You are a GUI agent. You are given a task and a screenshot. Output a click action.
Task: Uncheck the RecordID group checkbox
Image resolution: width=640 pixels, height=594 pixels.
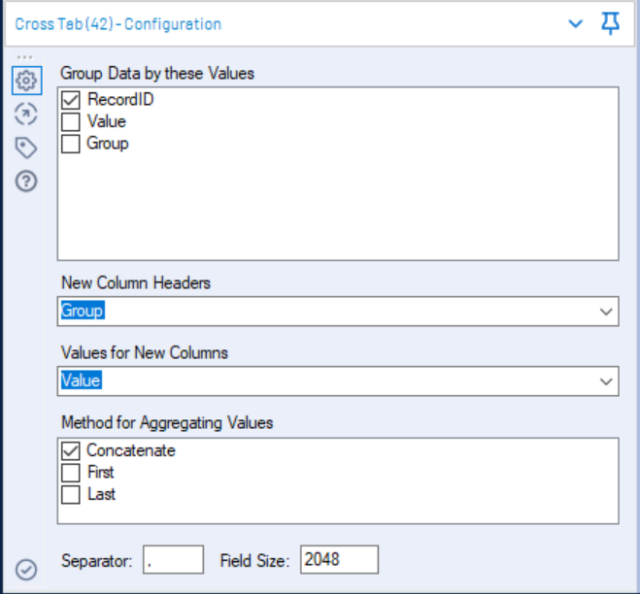point(71,100)
